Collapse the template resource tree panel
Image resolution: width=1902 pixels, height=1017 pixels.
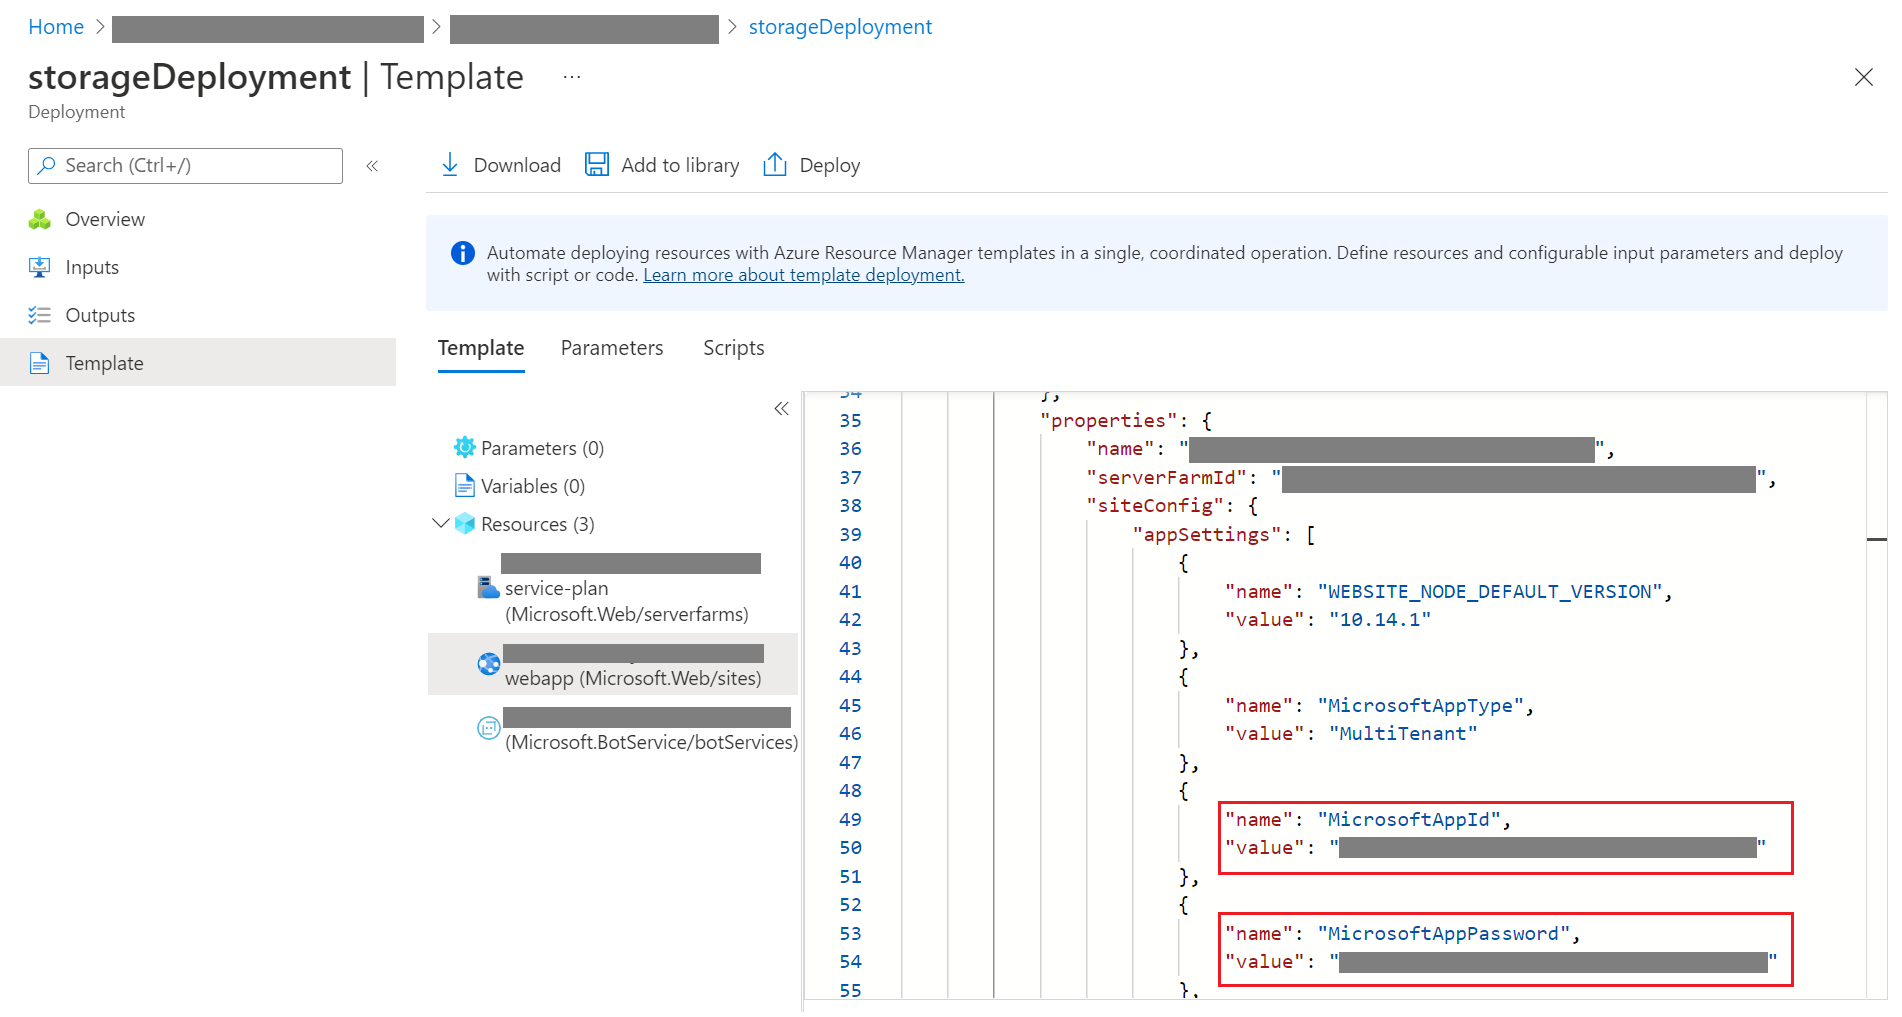click(782, 408)
